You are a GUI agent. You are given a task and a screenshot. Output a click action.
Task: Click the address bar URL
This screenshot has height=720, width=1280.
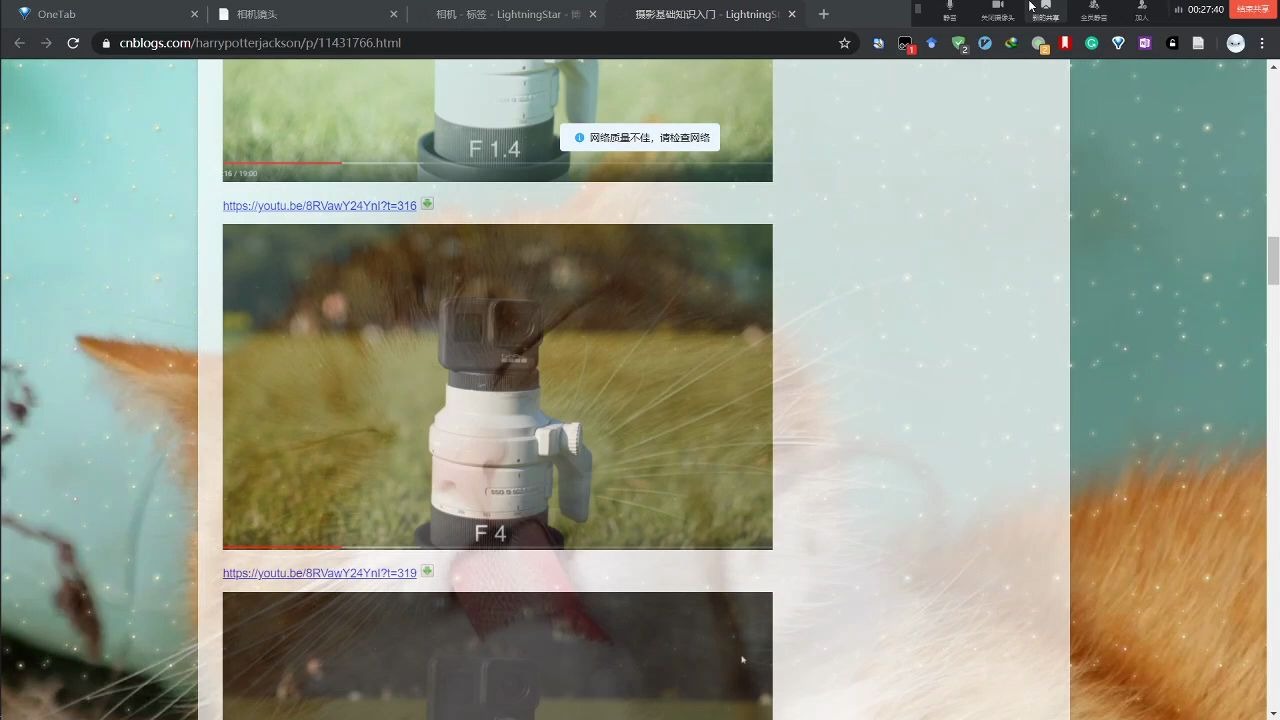[260, 43]
